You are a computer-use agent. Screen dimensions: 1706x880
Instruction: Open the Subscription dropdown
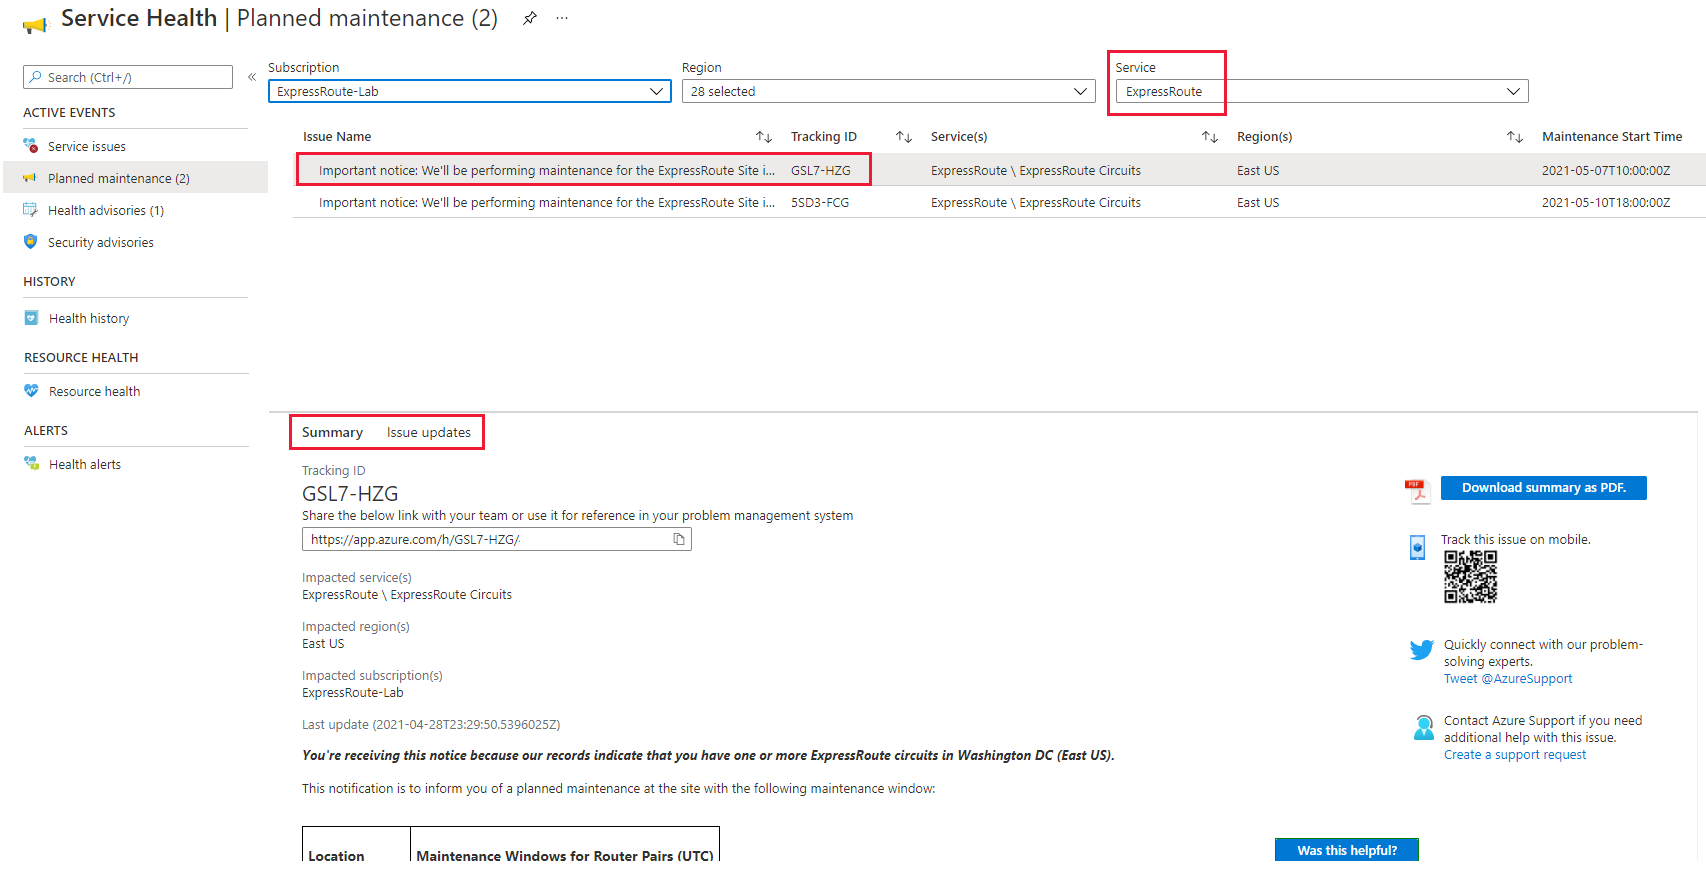(470, 91)
